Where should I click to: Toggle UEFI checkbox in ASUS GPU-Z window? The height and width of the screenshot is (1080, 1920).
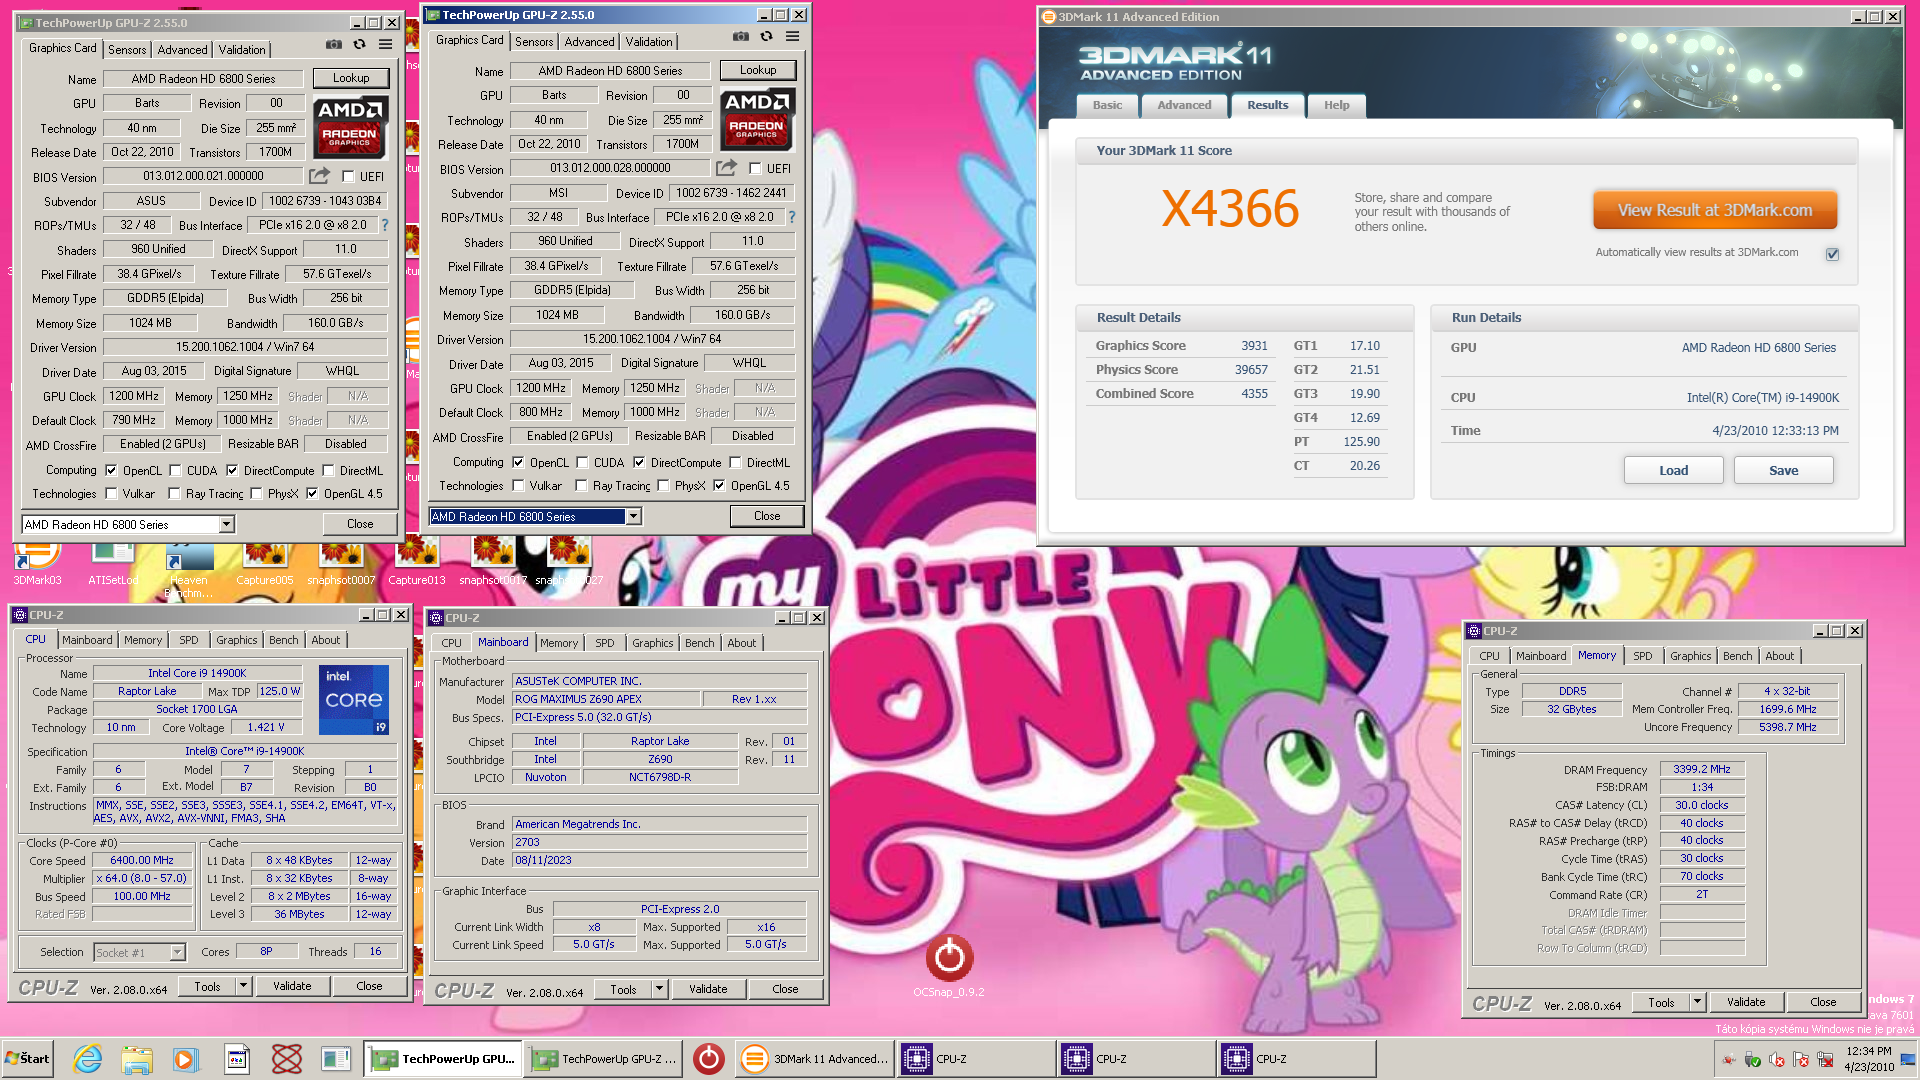point(348,177)
